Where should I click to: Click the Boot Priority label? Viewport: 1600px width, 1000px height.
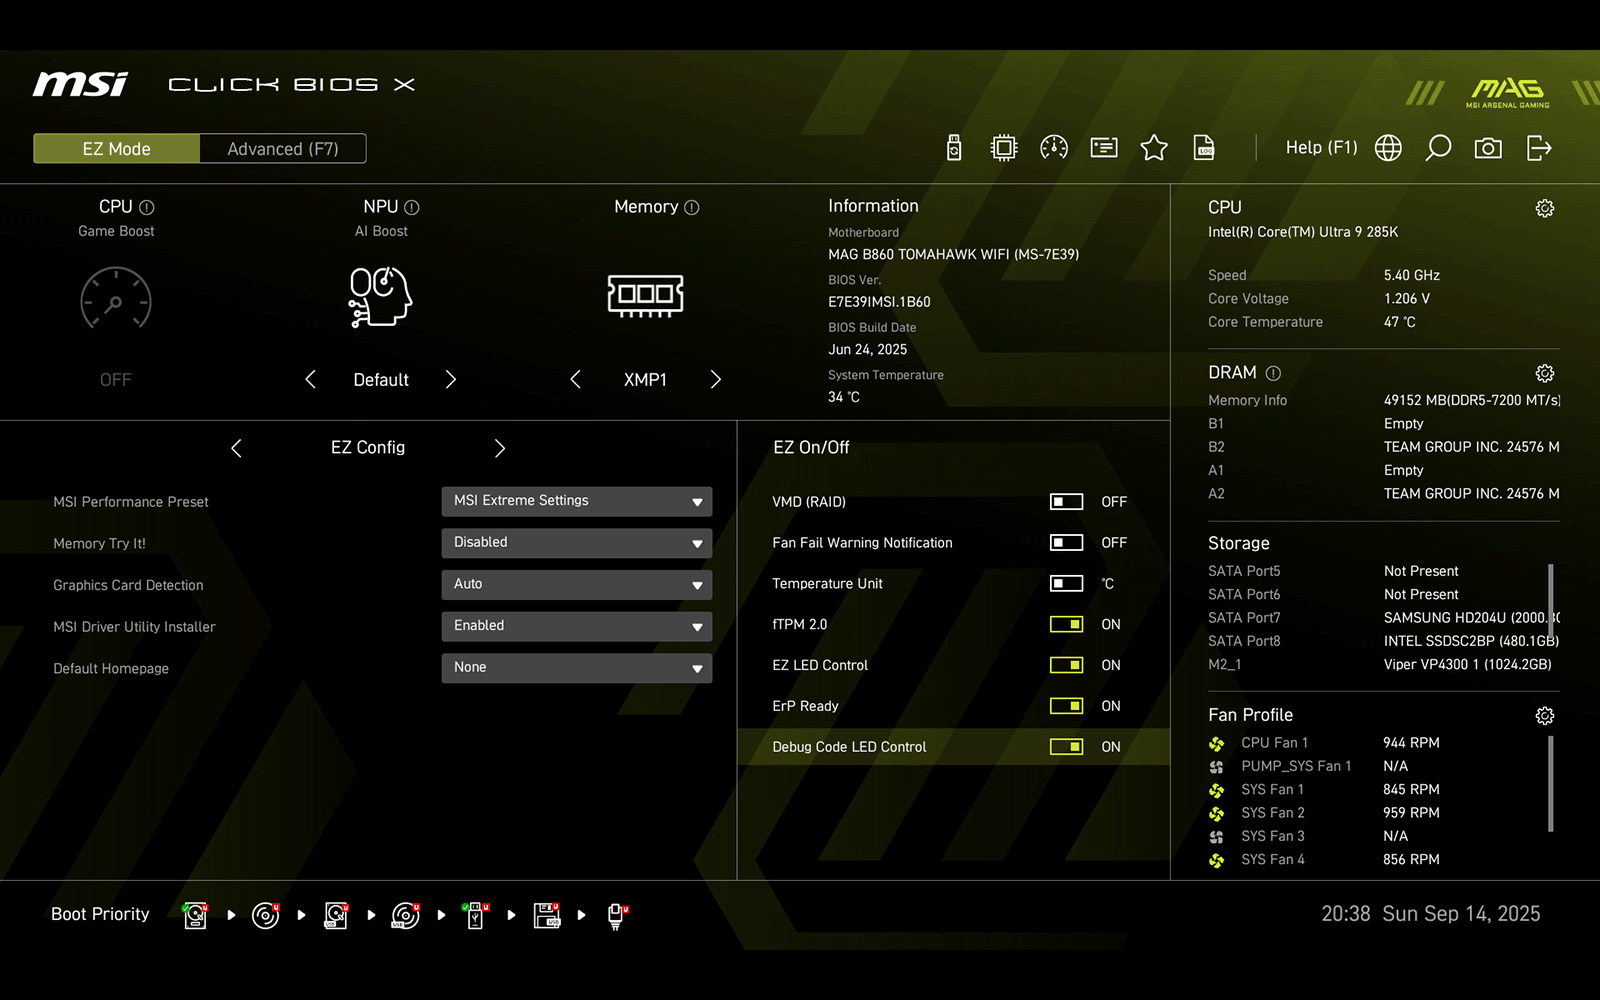tap(100, 914)
